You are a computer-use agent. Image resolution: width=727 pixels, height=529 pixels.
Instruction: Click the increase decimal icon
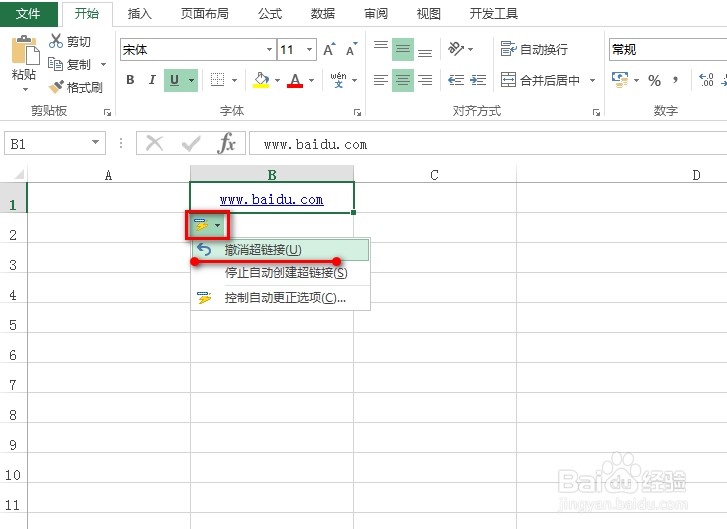706,80
